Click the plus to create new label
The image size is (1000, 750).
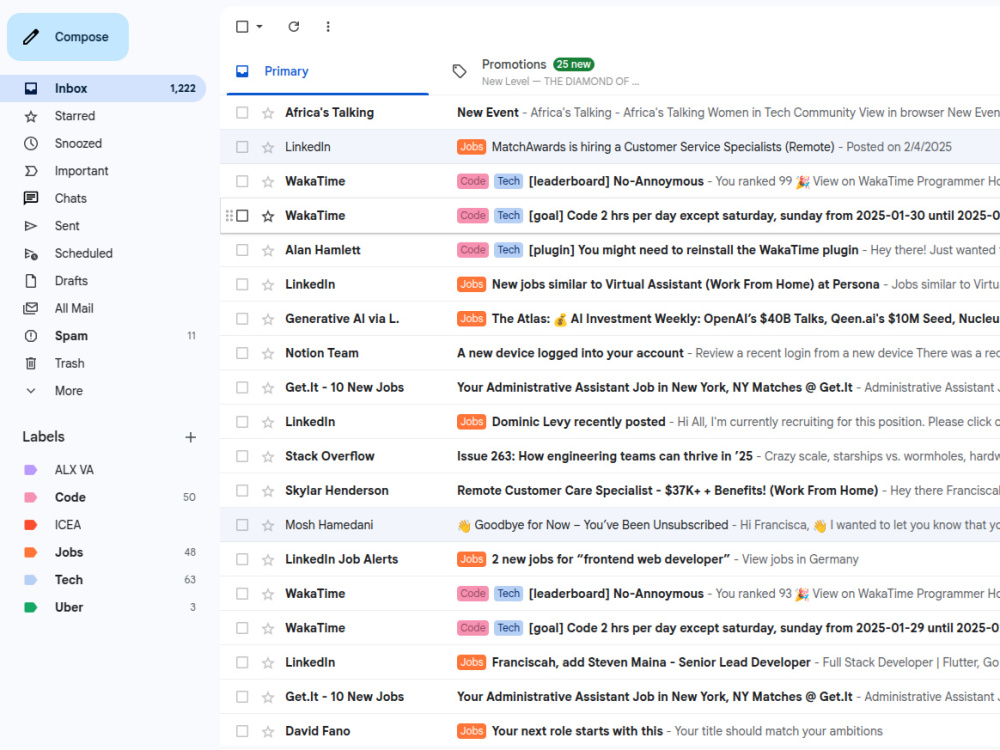pyautogui.click(x=190, y=438)
